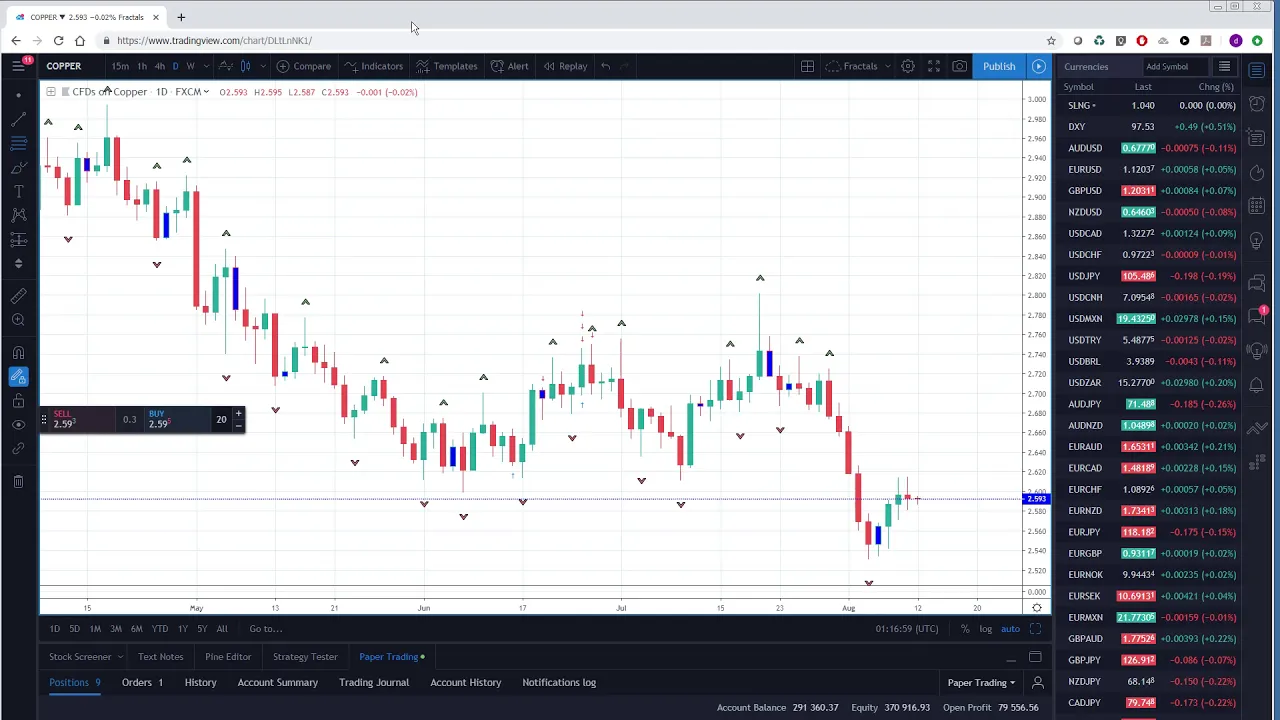Viewport: 1280px width, 720px height.
Task: Select the measure ruler tool
Action: [x=19, y=296]
